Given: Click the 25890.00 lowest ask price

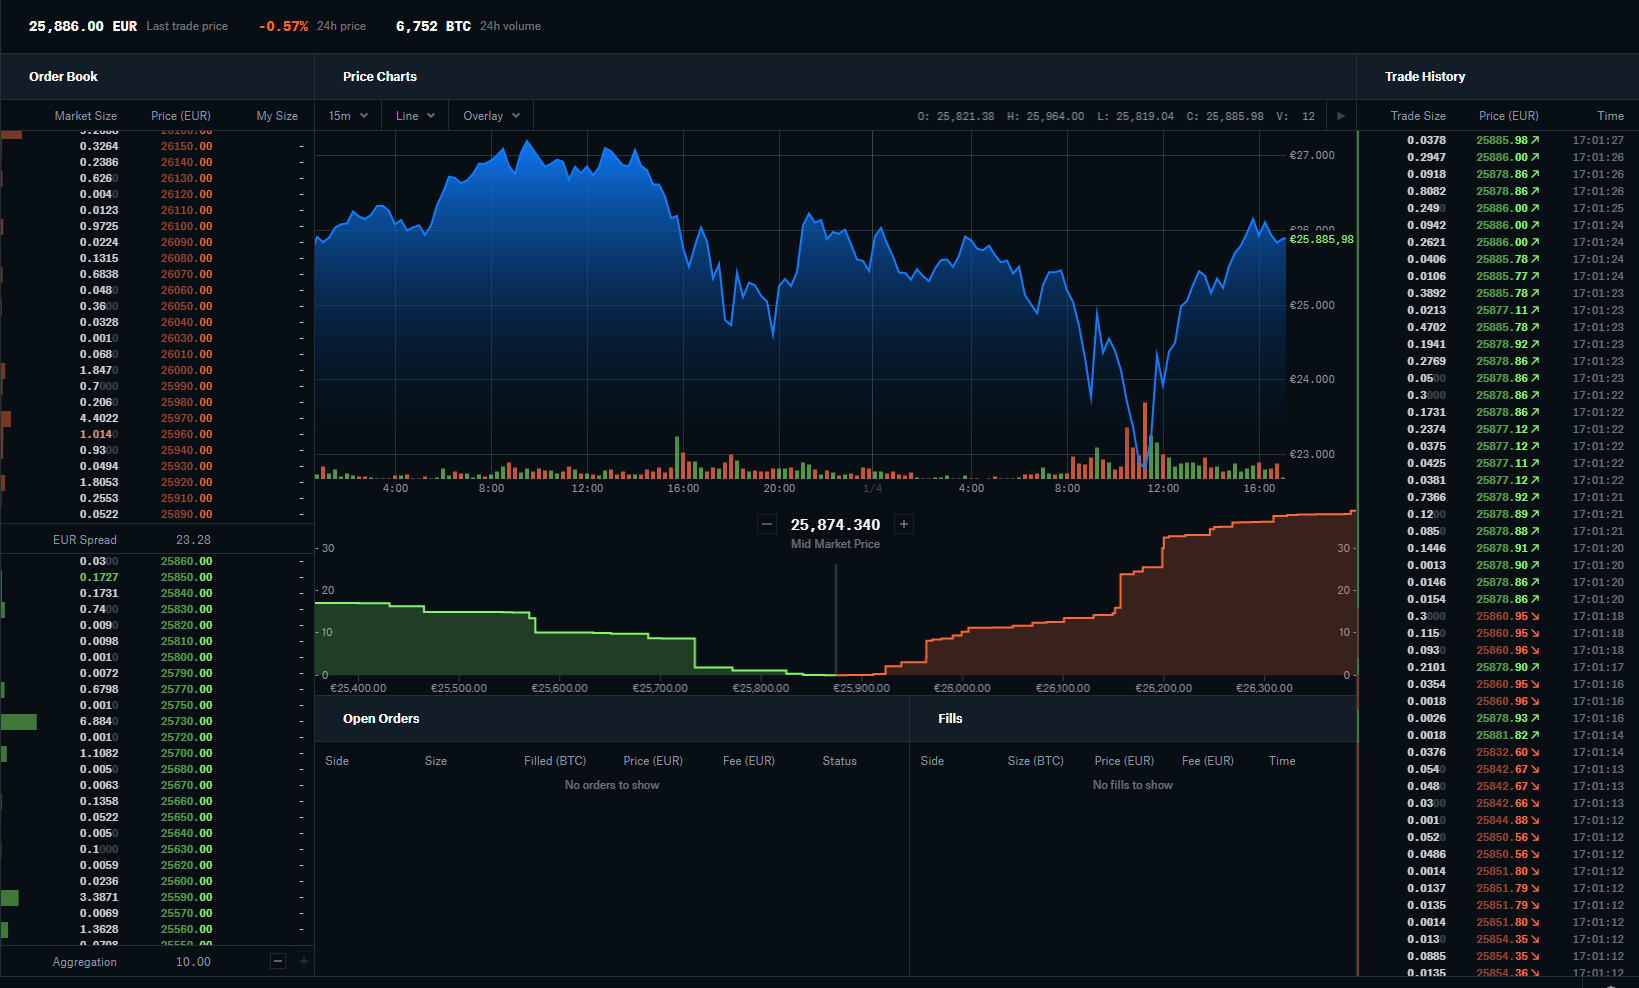Looking at the screenshot, I should [186, 514].
